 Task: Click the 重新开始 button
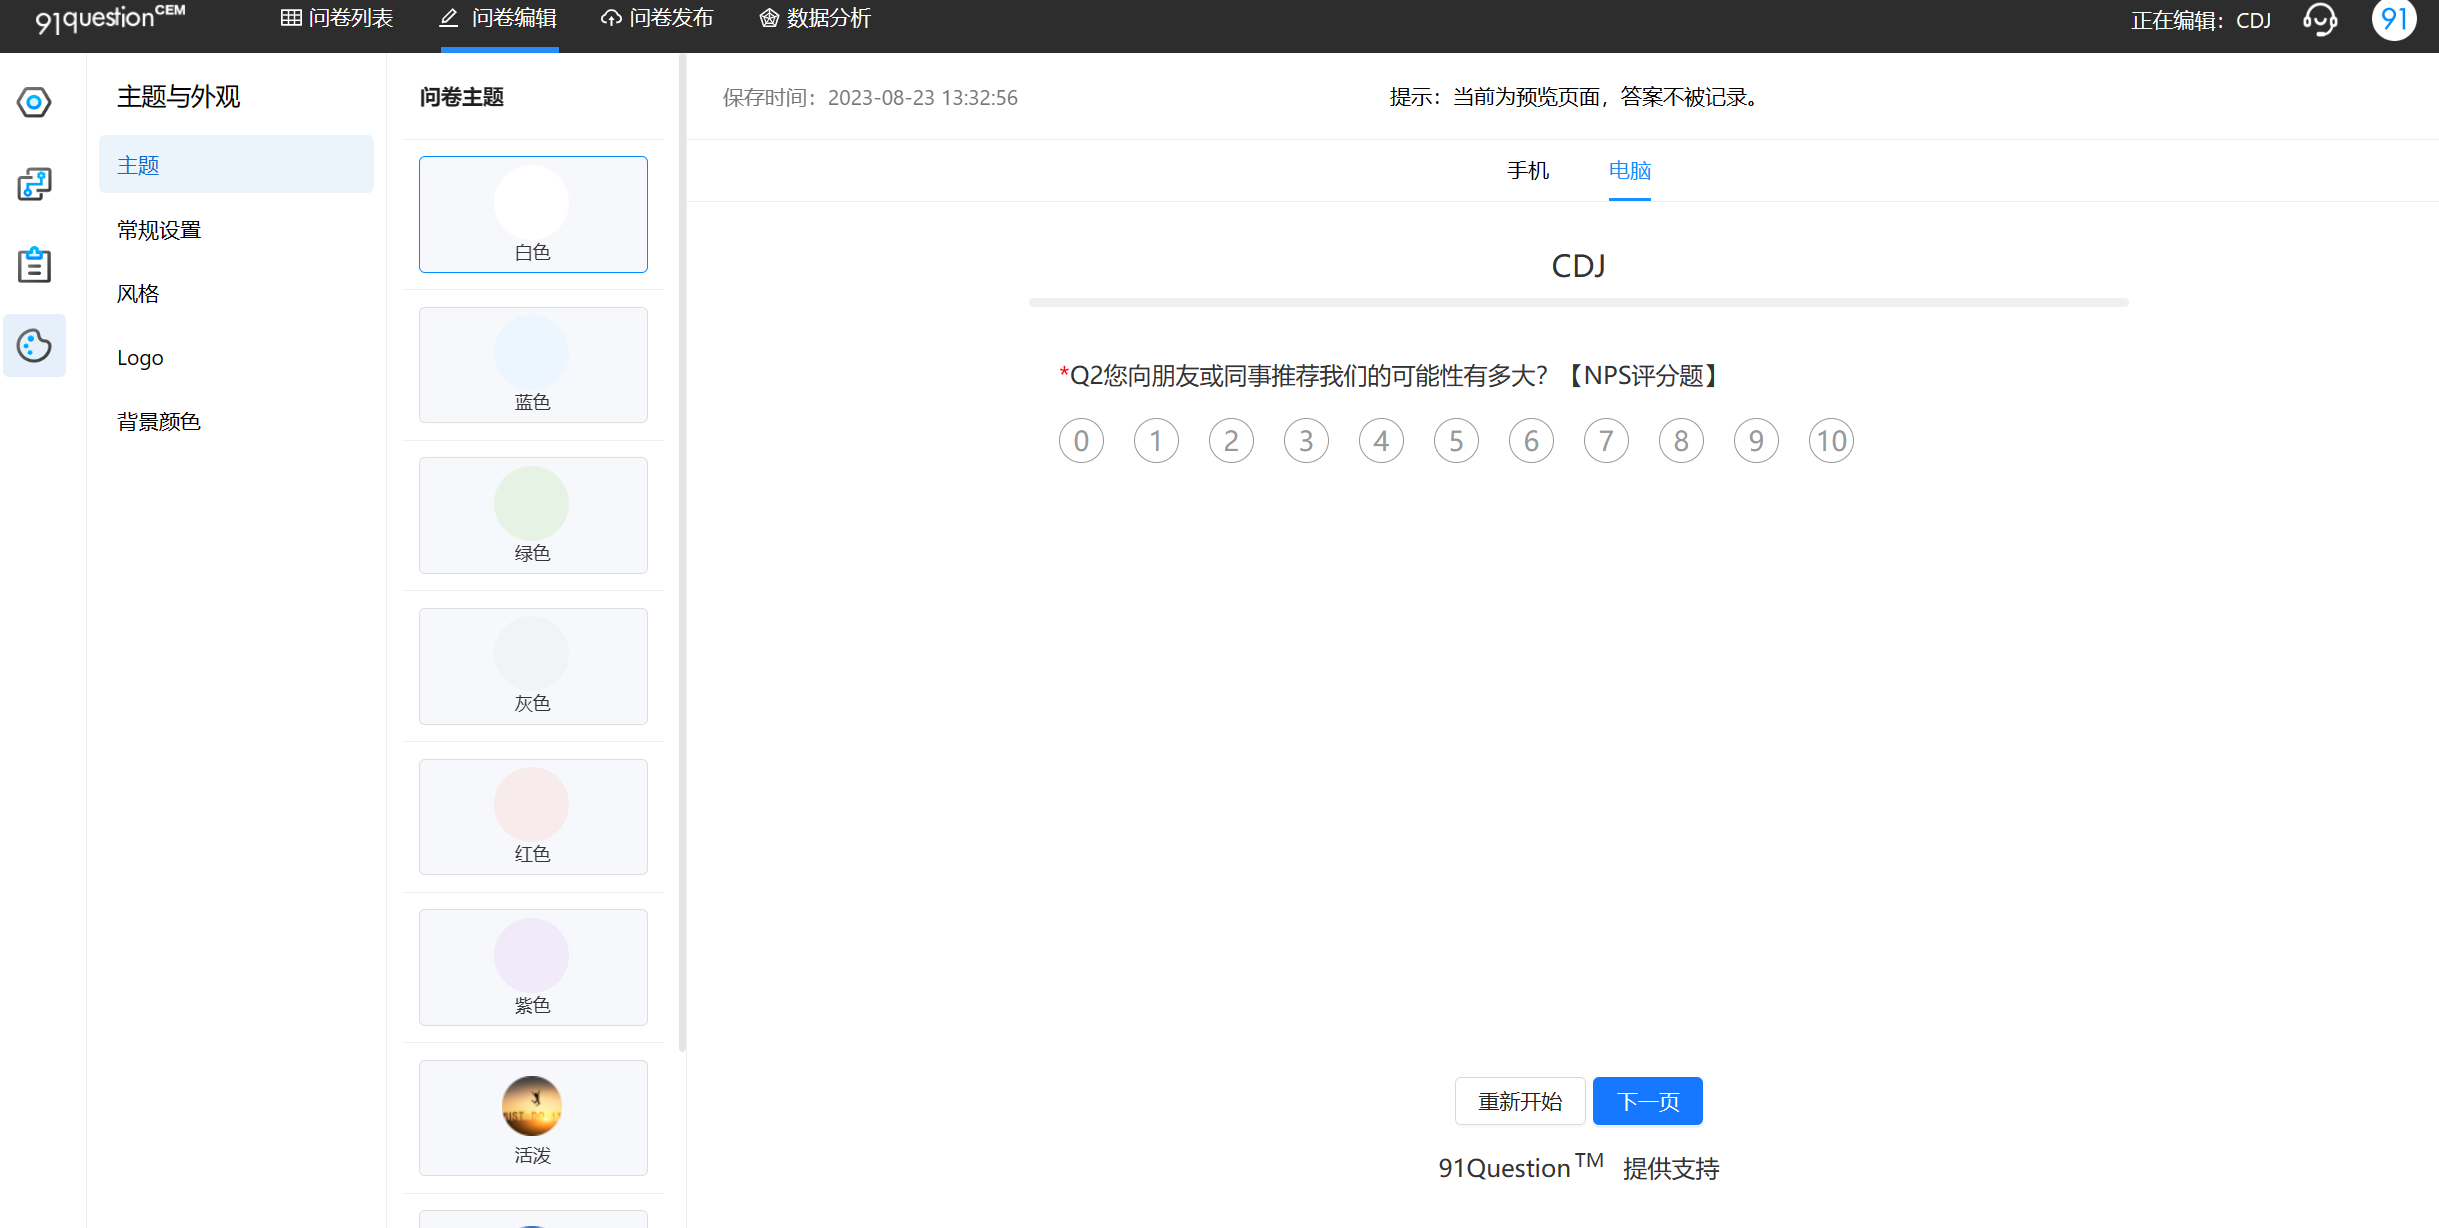[x=1520, y=1101]
